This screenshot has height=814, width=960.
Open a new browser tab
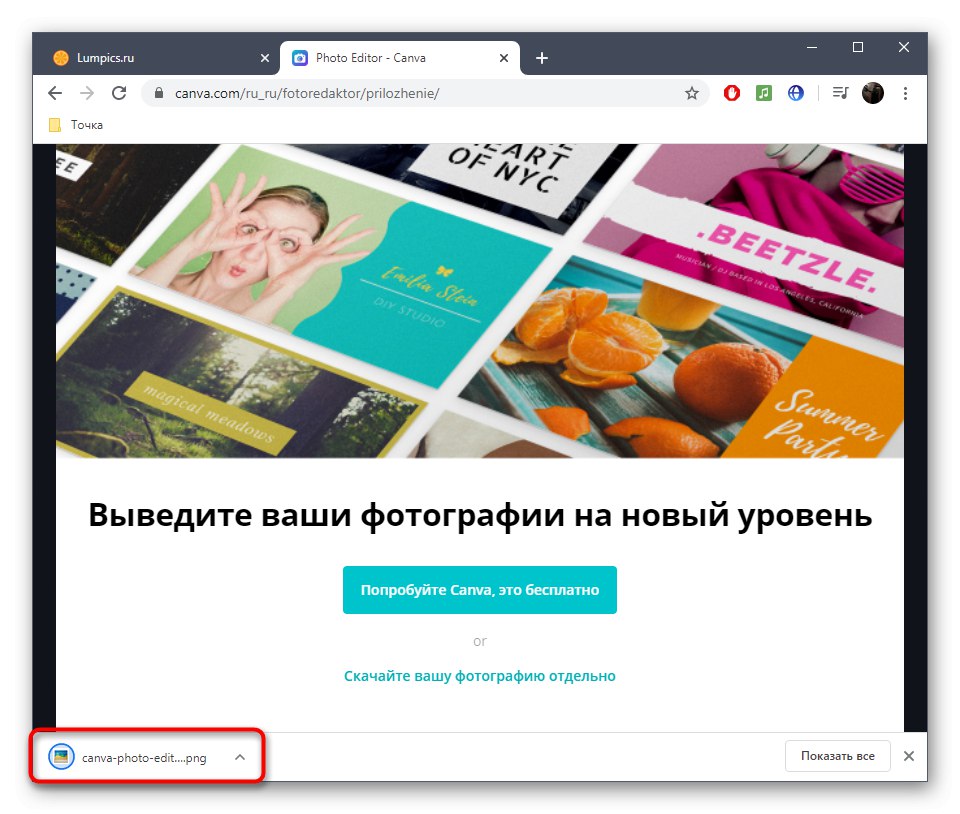(x=541, y=58)
